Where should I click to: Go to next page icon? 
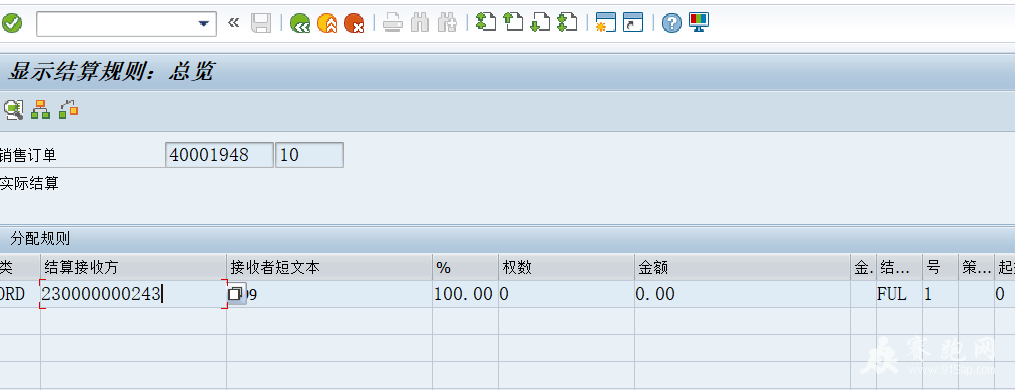point(540,23)
